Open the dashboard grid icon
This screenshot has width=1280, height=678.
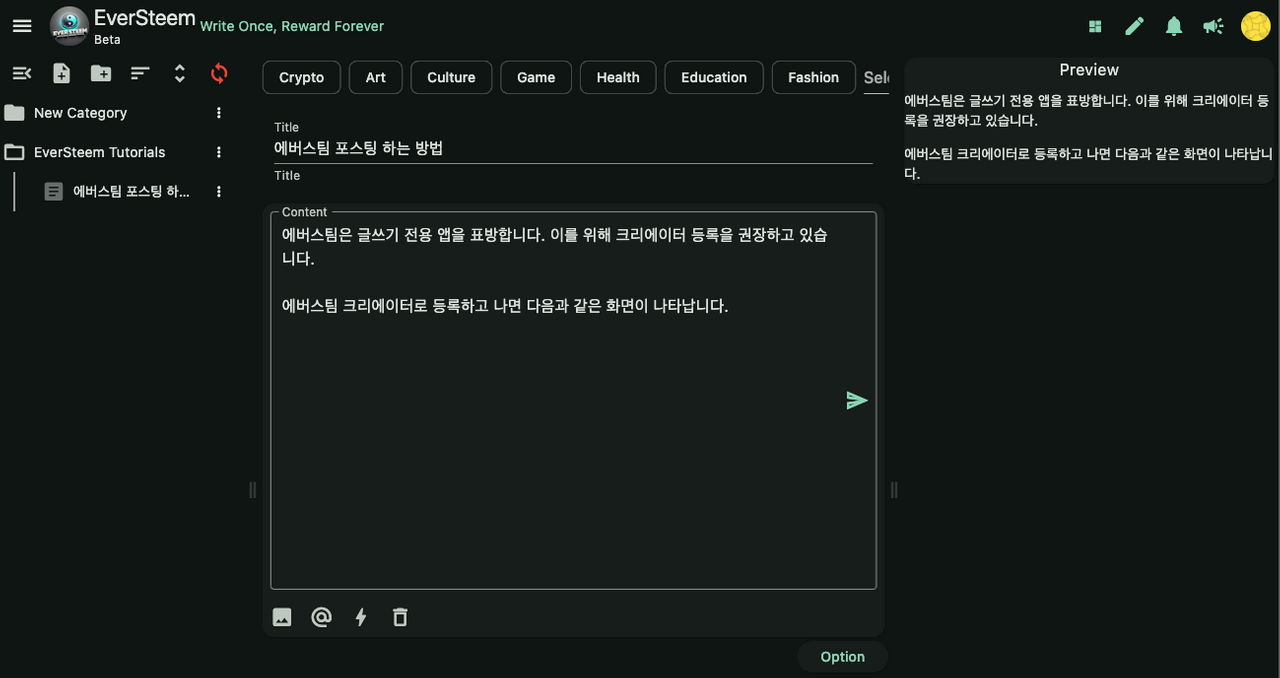[x=1096, y=26]
